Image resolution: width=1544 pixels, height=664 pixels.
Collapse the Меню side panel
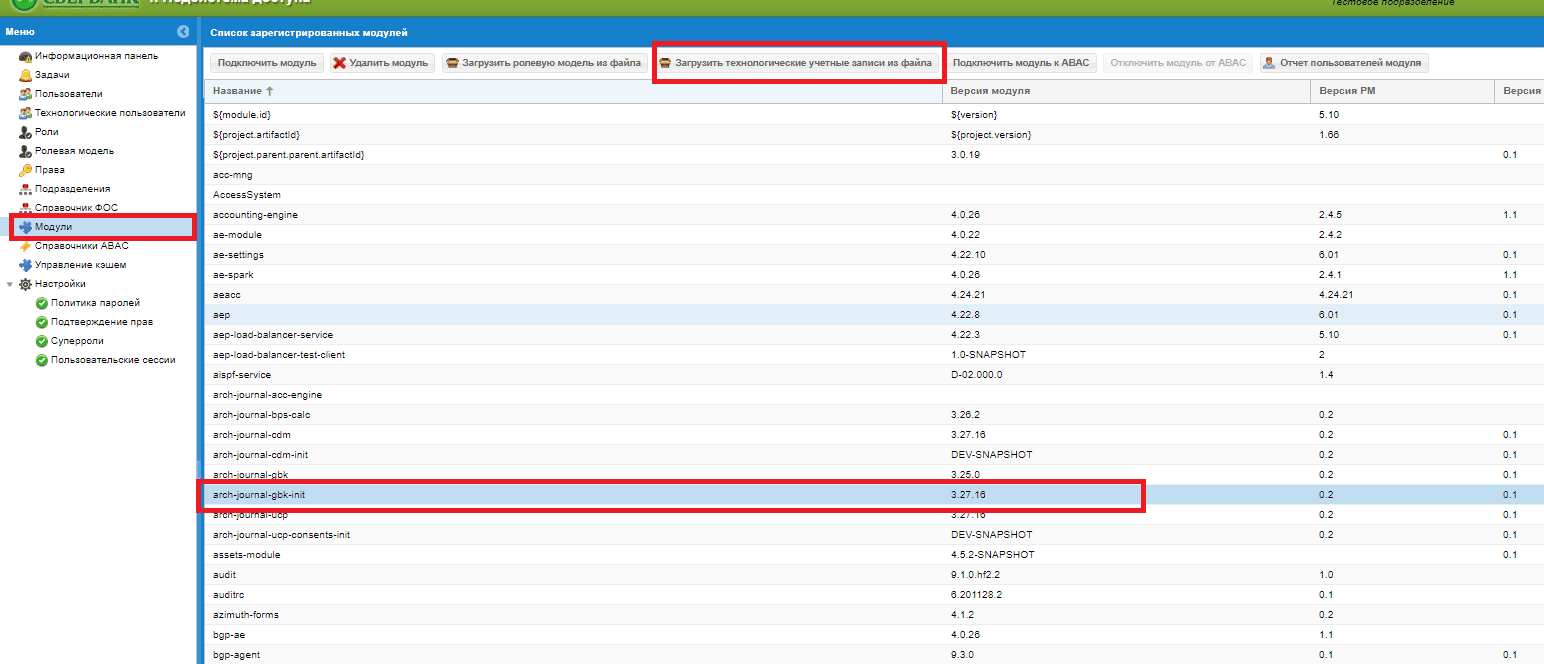click(x=183, y=32)
